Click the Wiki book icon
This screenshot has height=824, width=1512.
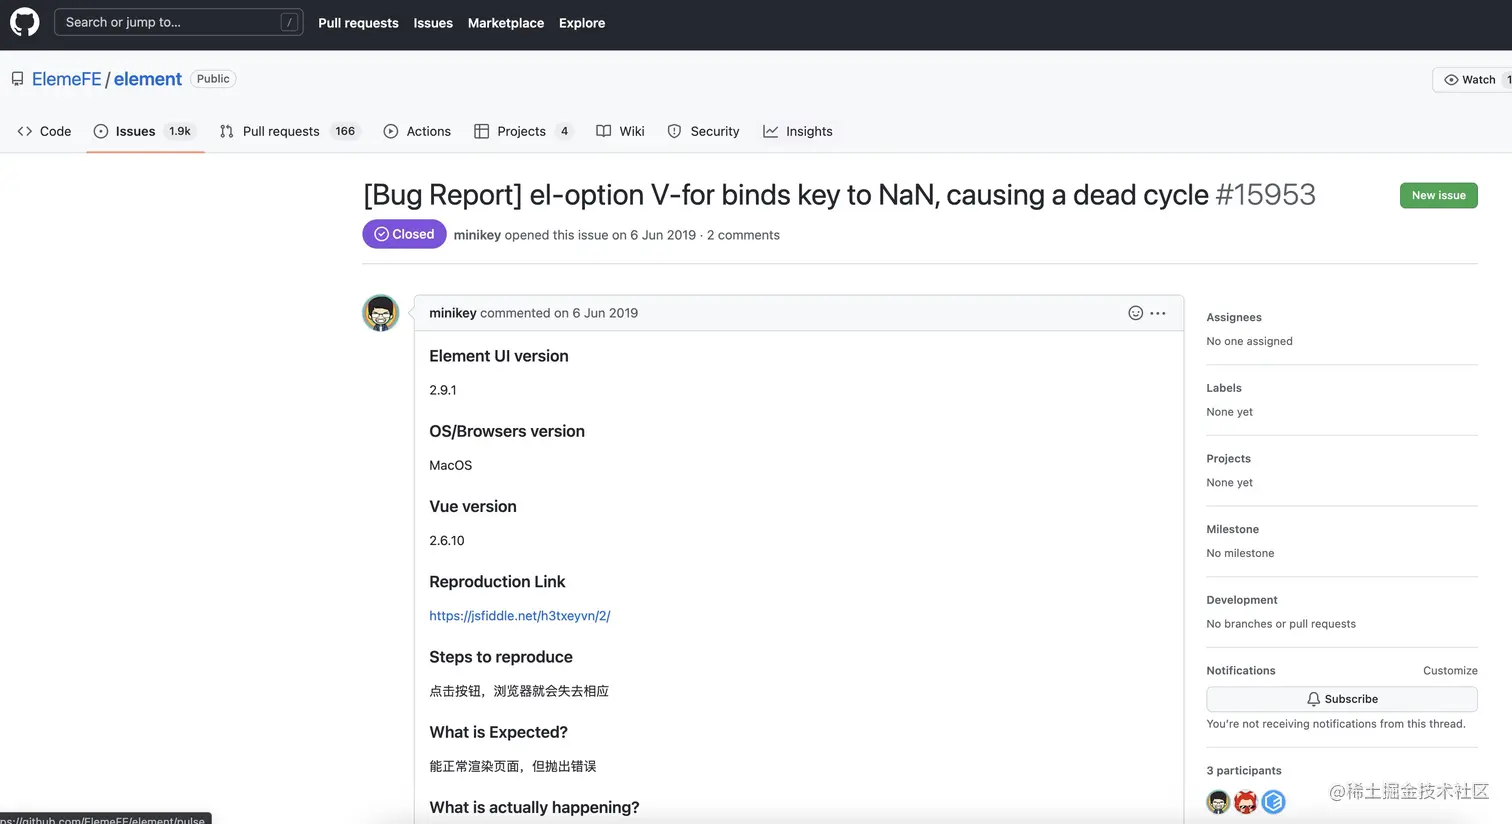604,131
